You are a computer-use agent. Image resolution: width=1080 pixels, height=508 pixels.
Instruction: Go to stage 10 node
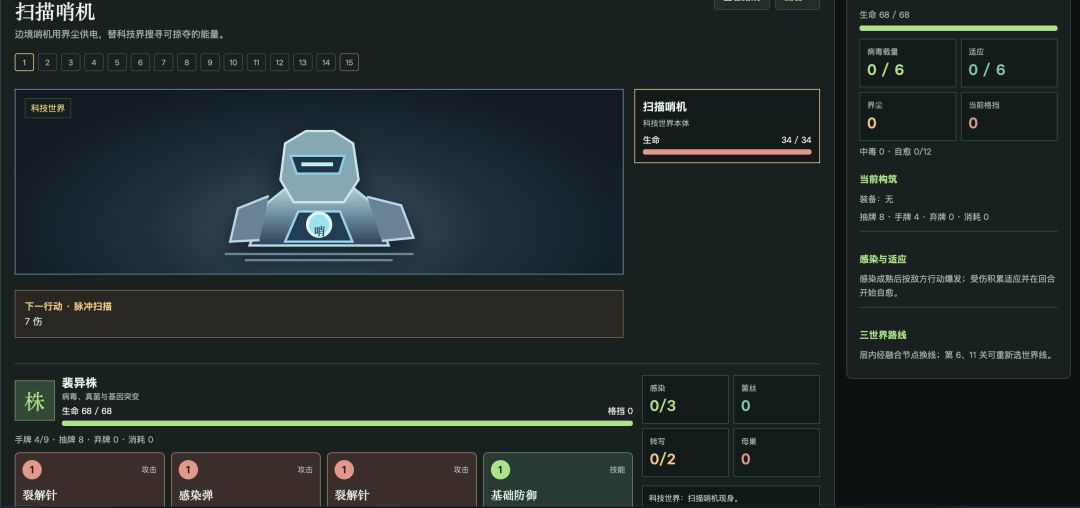233,63
